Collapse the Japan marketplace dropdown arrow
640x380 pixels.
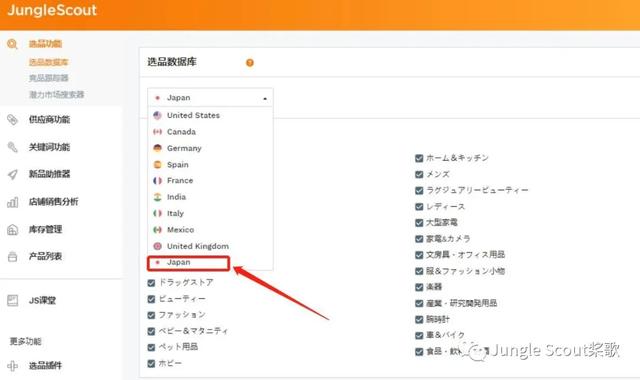coord(265,98)
